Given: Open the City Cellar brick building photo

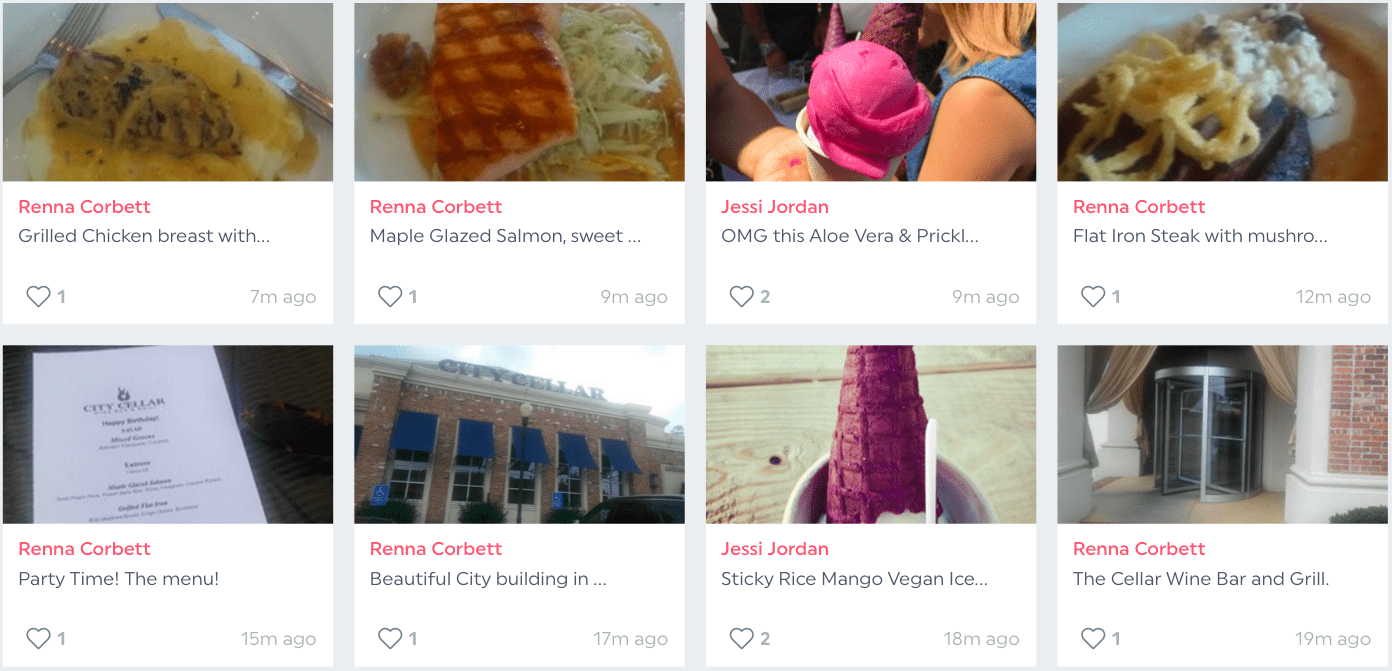Looking at the screenshot, I should [519, 434].
